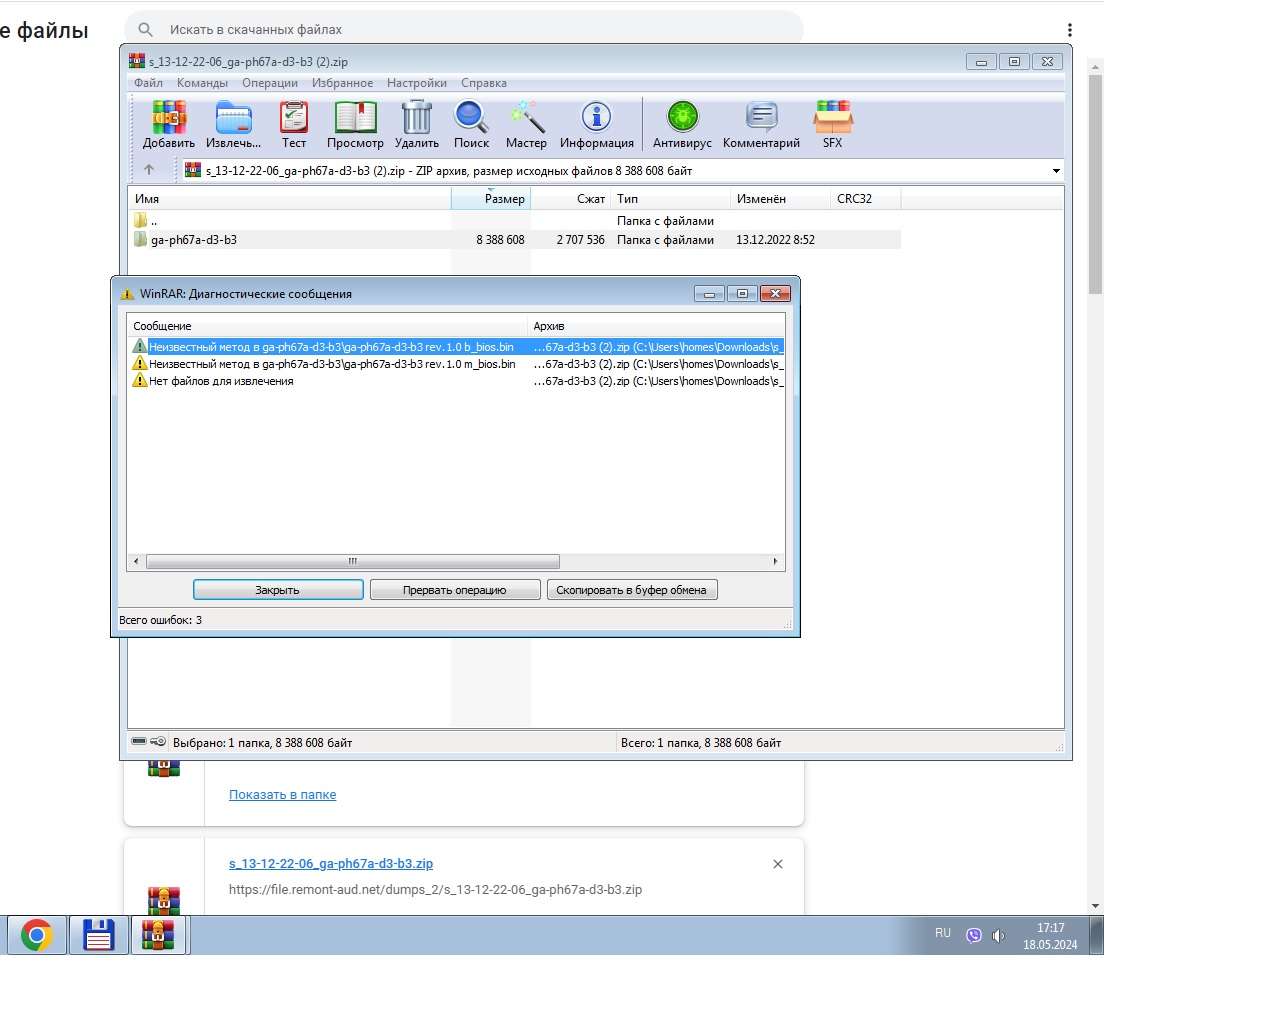Launch the Wizard (Мастер) icon
Viewport: 1280px width, 1024px height.
click(x=526, y=118)
